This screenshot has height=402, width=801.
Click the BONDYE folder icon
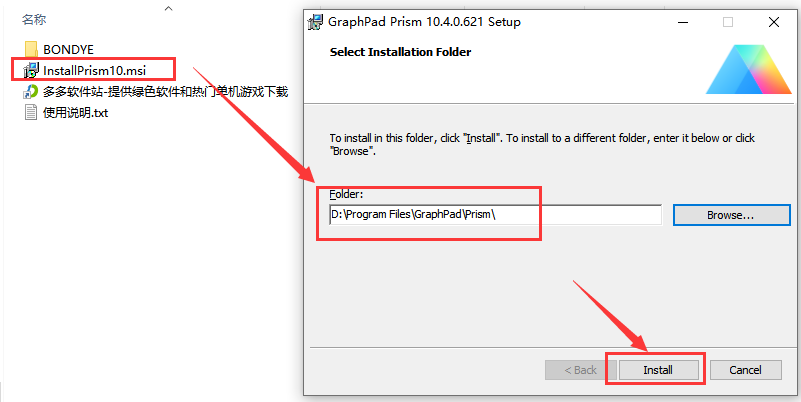point(31,49)
